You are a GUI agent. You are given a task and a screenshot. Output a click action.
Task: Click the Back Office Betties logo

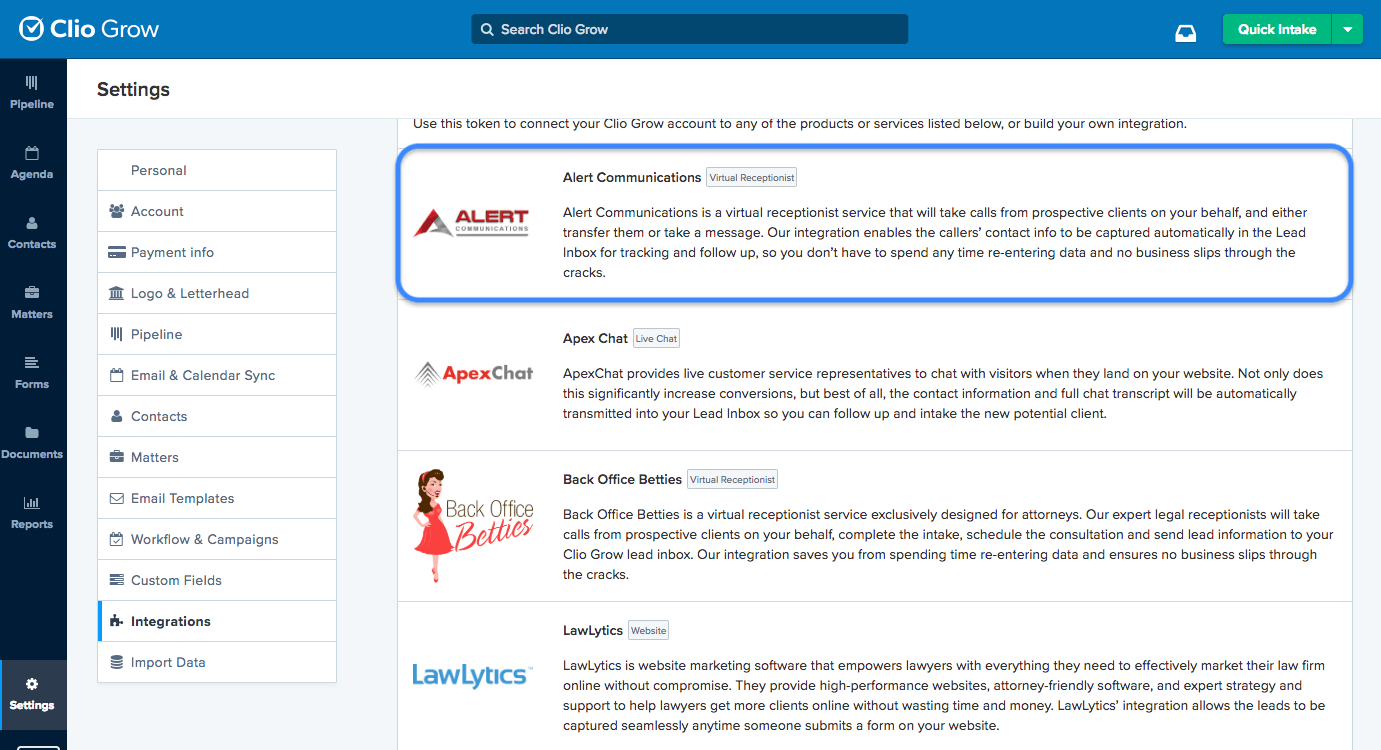pos(473,525)
